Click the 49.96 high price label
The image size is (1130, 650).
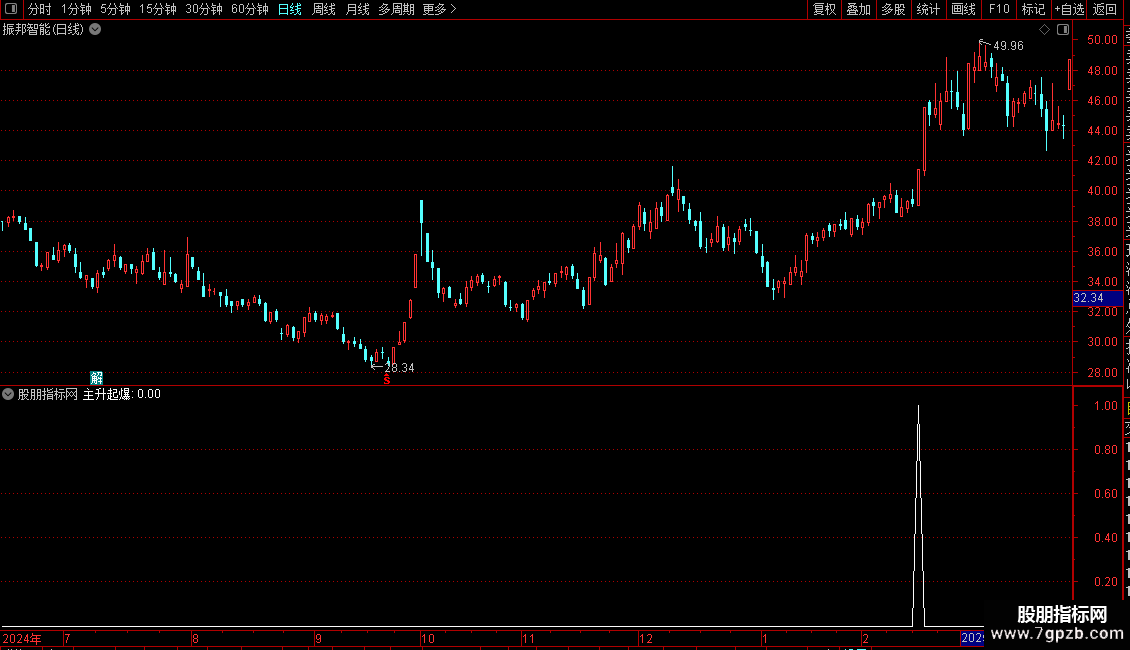pos(1008,46)
